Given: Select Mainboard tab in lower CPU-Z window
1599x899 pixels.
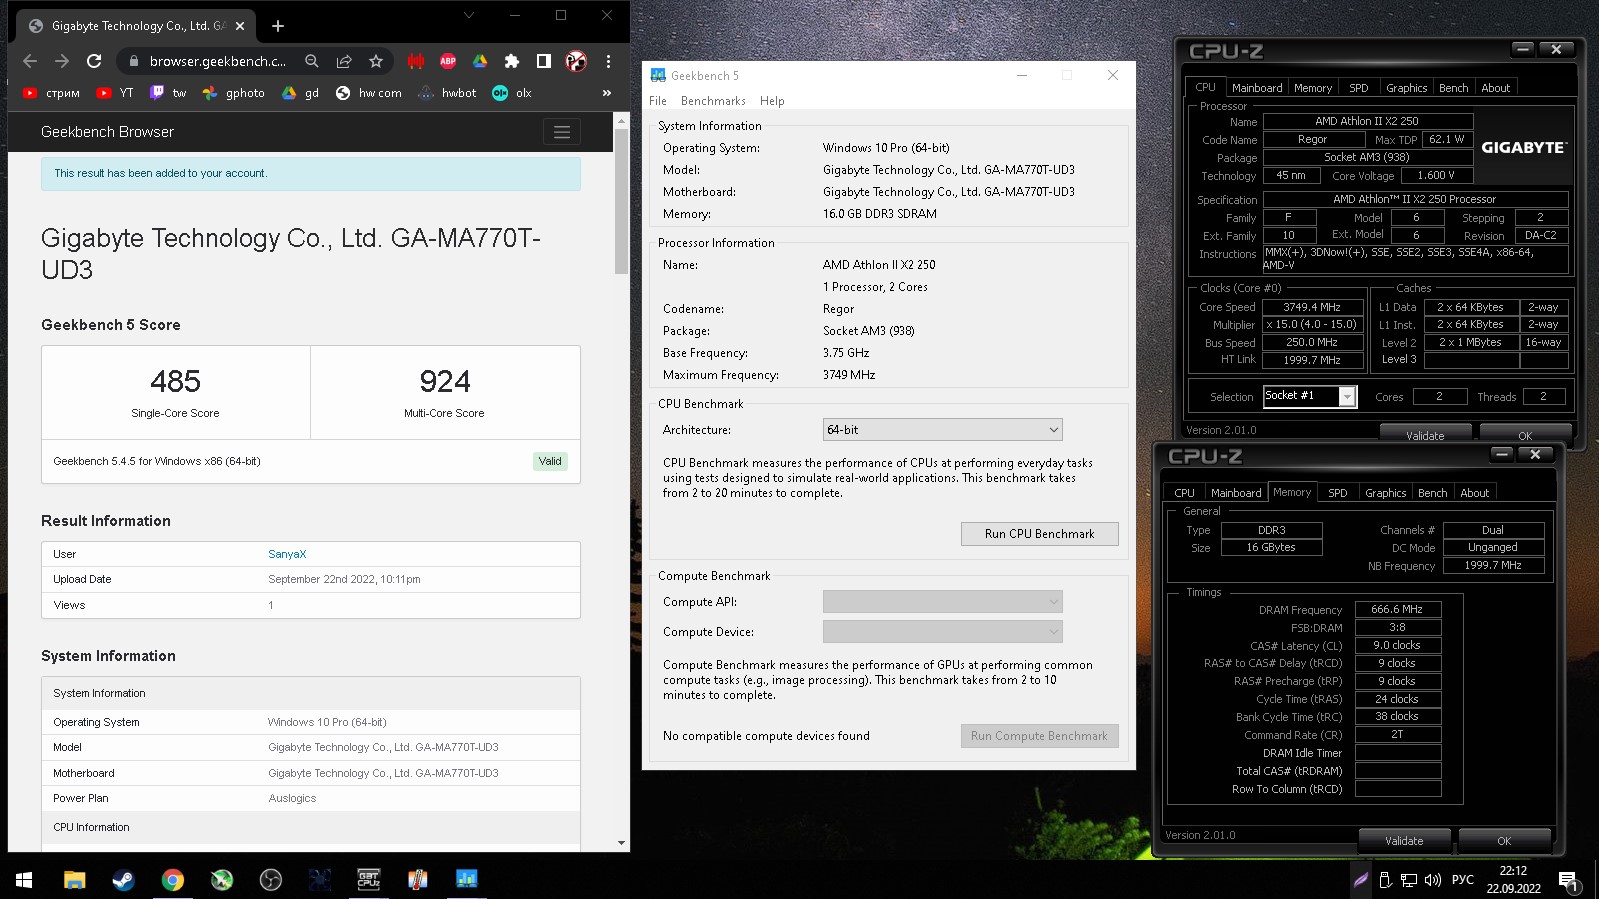Looking at the screenshot, I should 1236,493.
